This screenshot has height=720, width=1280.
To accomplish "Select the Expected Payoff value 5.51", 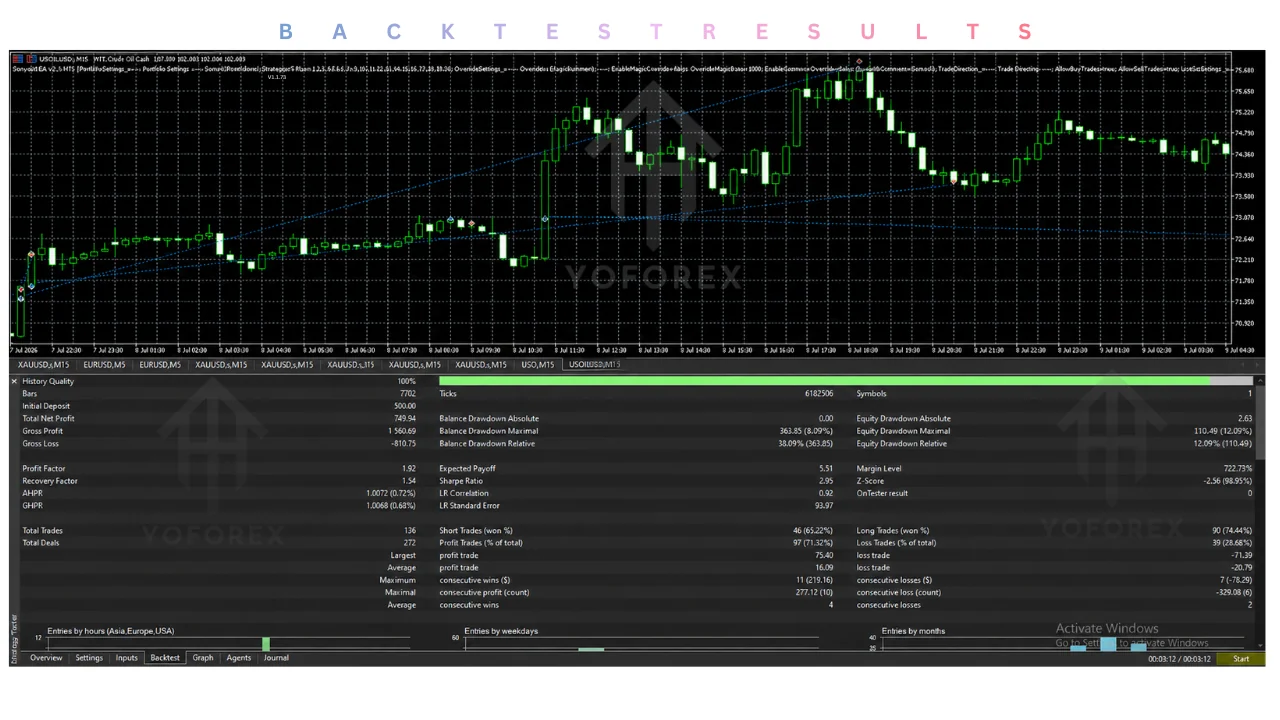I will click(x=826, y=469).
